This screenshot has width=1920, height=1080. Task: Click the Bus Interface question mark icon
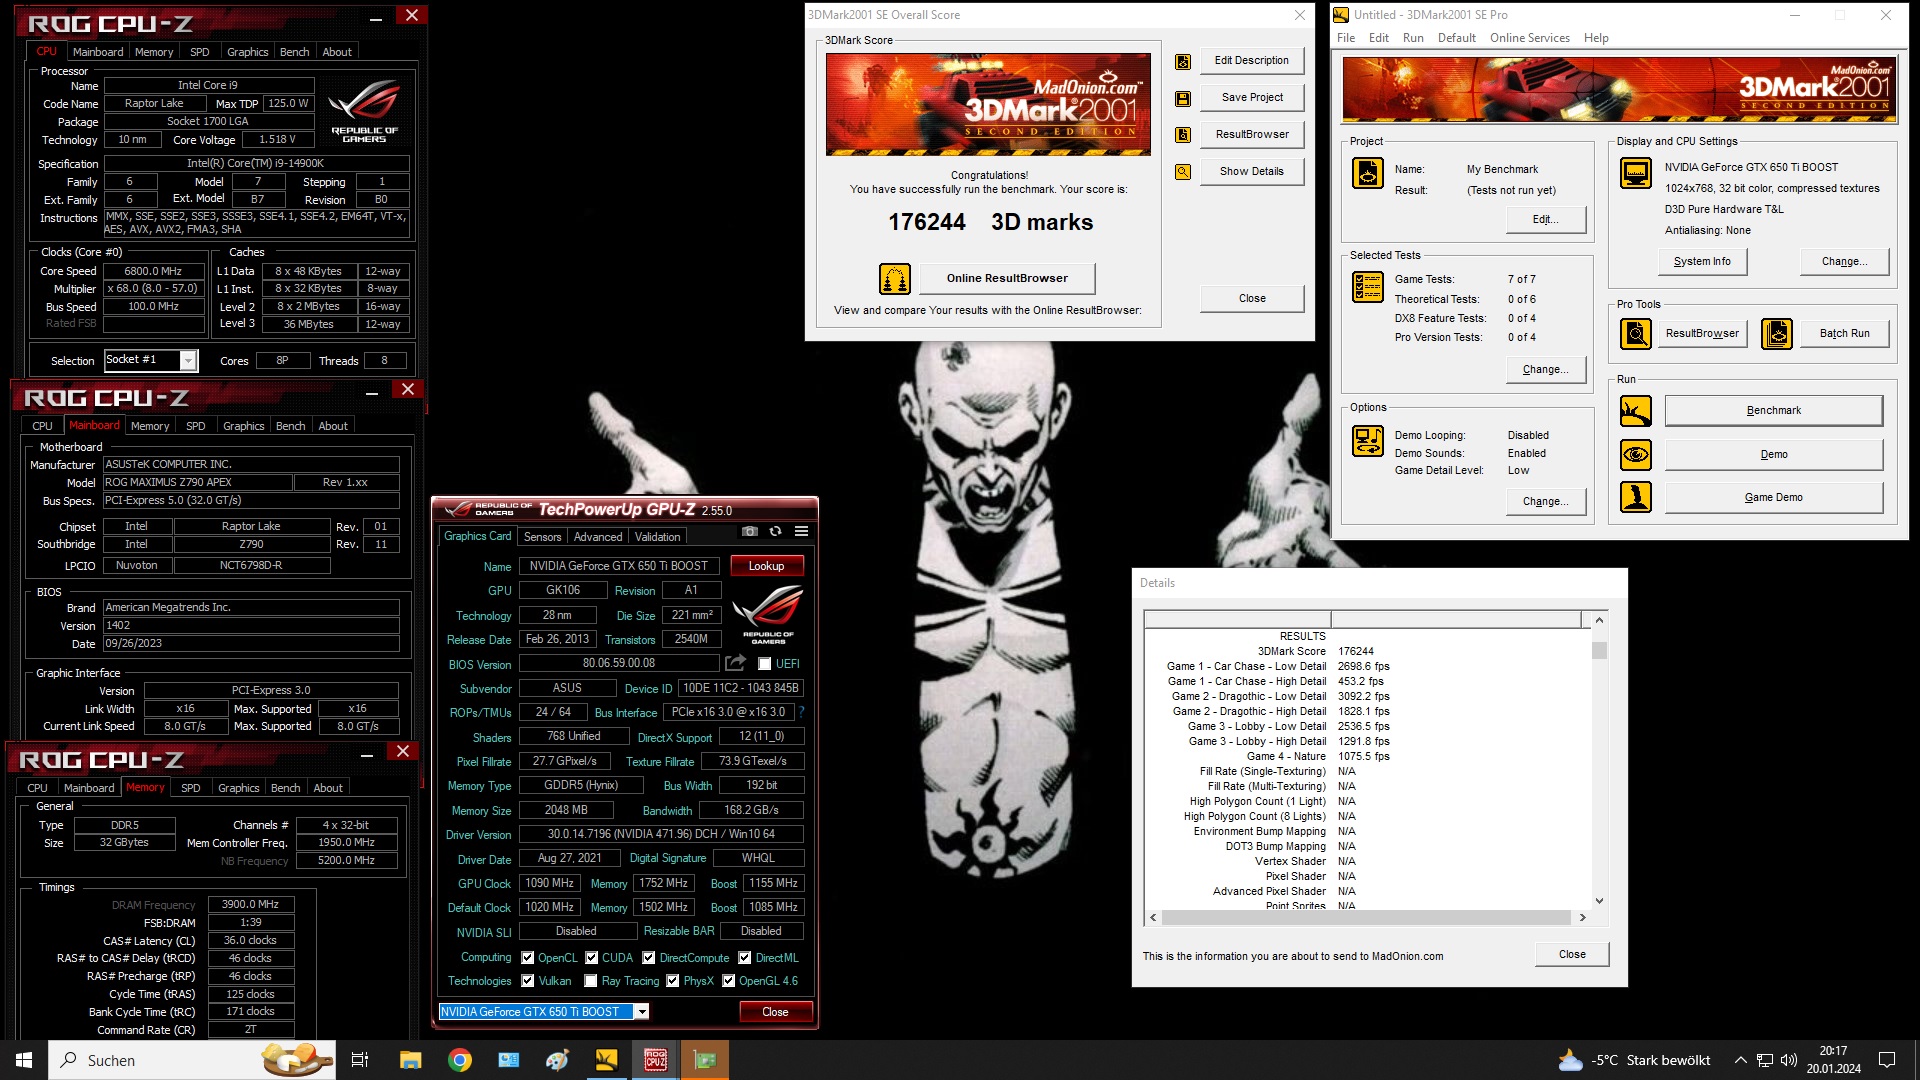(801, 712)
